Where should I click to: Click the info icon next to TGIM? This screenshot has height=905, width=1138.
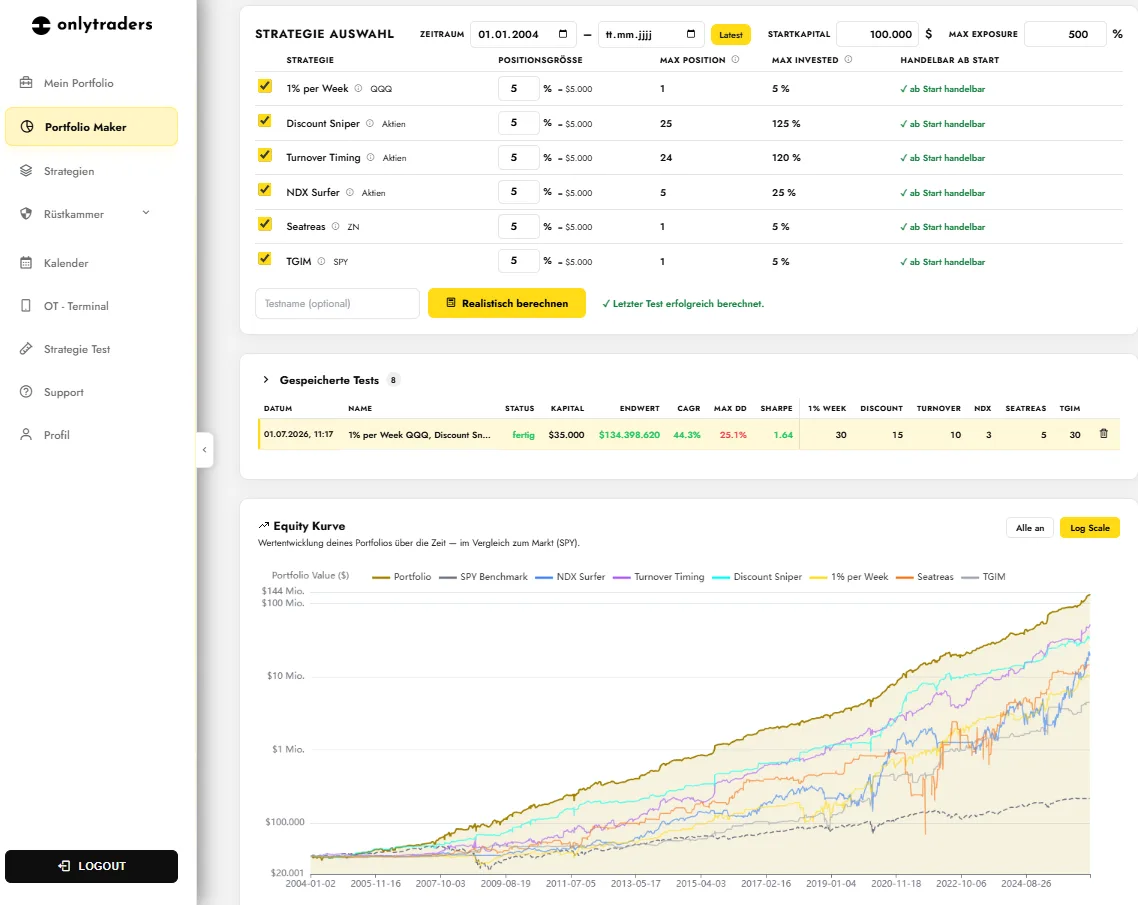point(321,261)
